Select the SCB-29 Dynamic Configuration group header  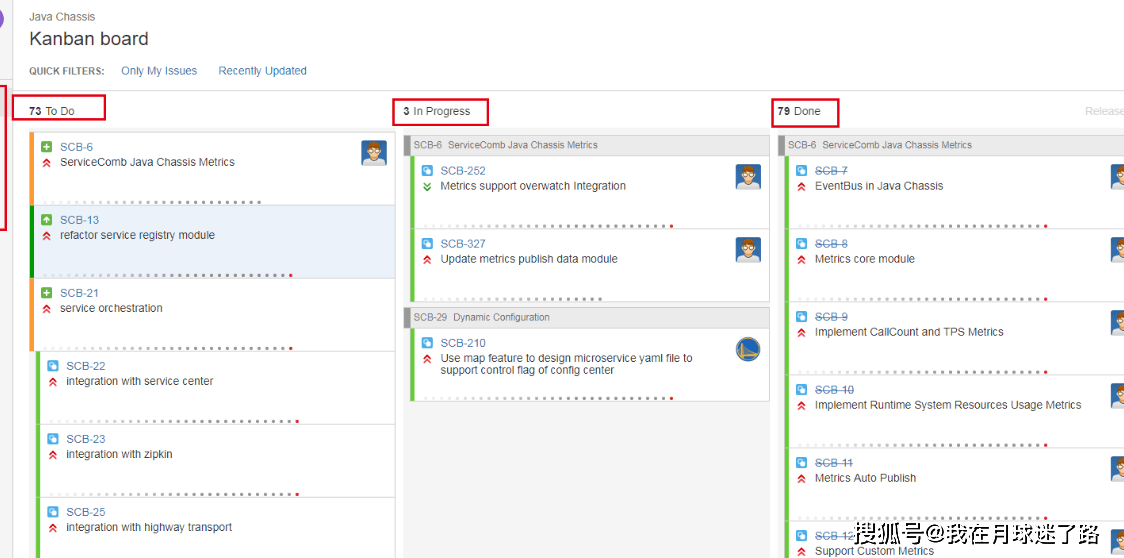(586, 317)
